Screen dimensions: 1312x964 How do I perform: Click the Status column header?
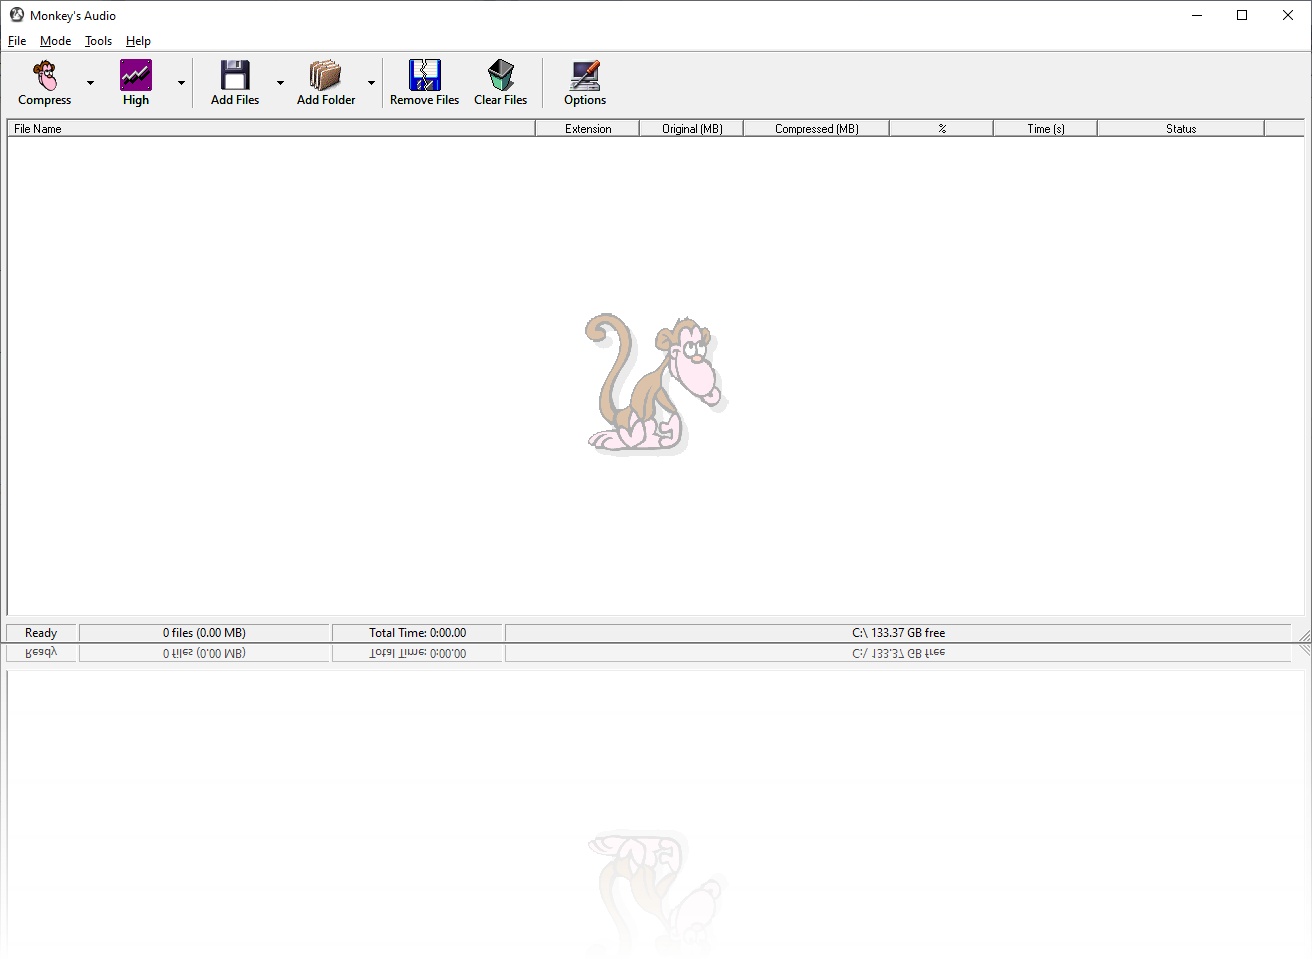(x=1181, y=129)
